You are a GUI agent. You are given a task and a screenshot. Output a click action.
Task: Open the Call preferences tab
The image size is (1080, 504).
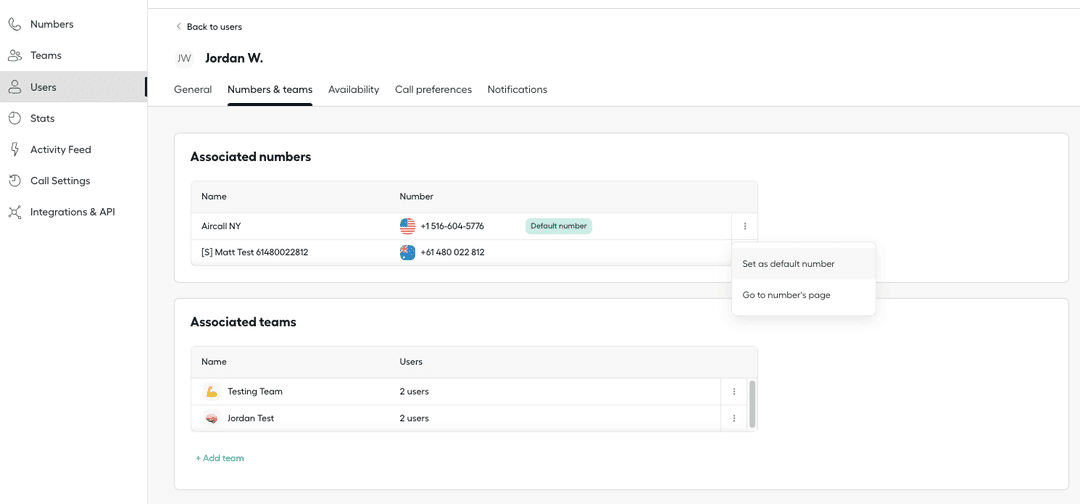[x=433, y=90]
